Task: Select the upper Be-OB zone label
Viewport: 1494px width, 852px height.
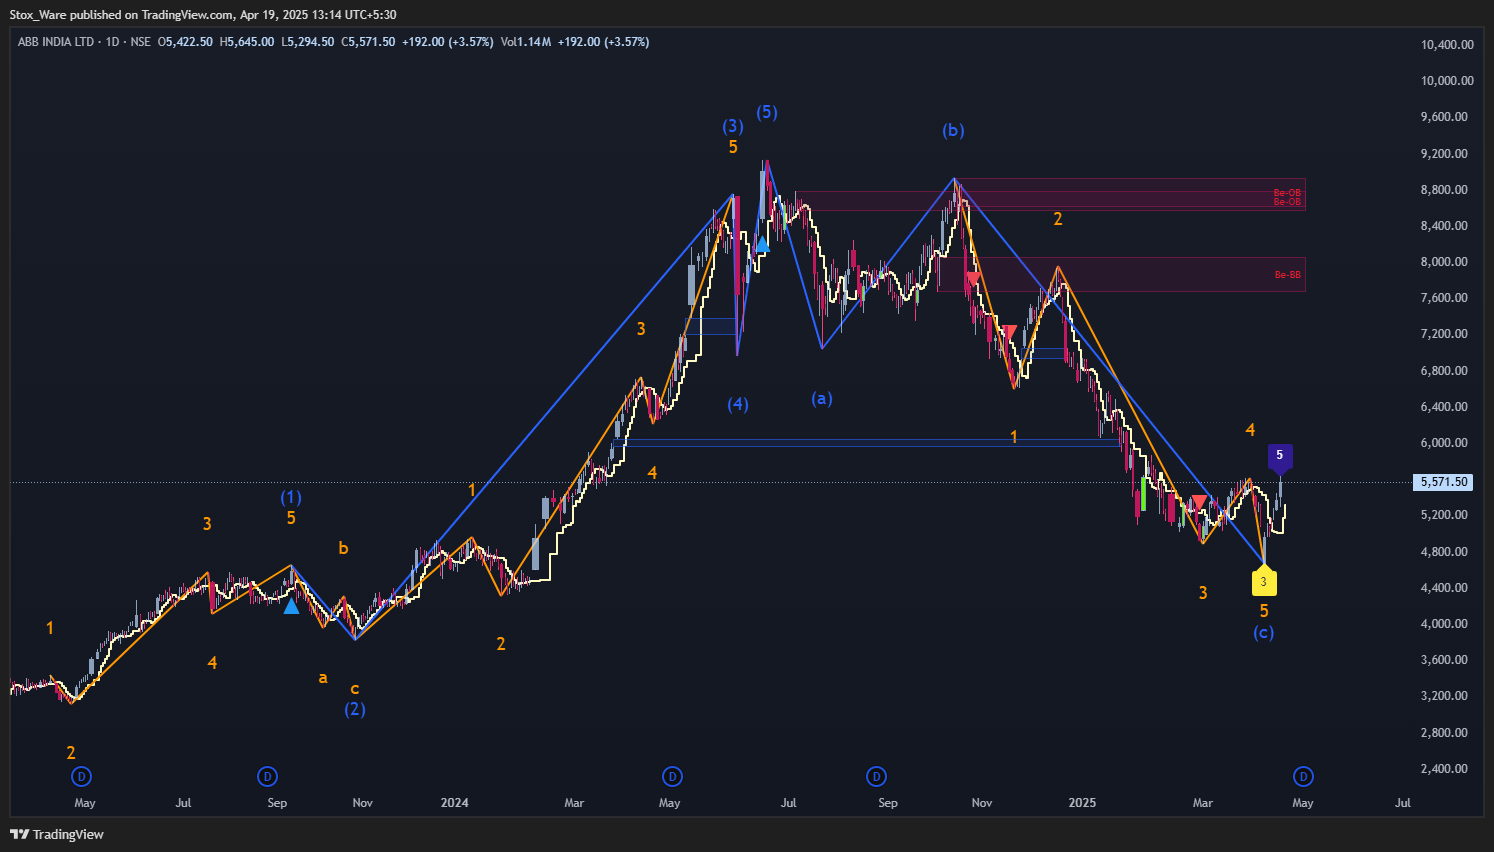Action: tap(1287, 193)
